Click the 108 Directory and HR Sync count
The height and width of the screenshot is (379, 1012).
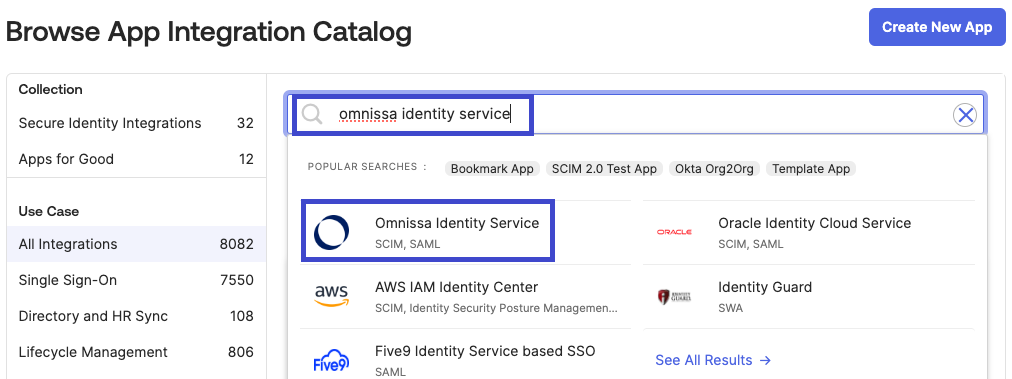[x=241, y=316]
